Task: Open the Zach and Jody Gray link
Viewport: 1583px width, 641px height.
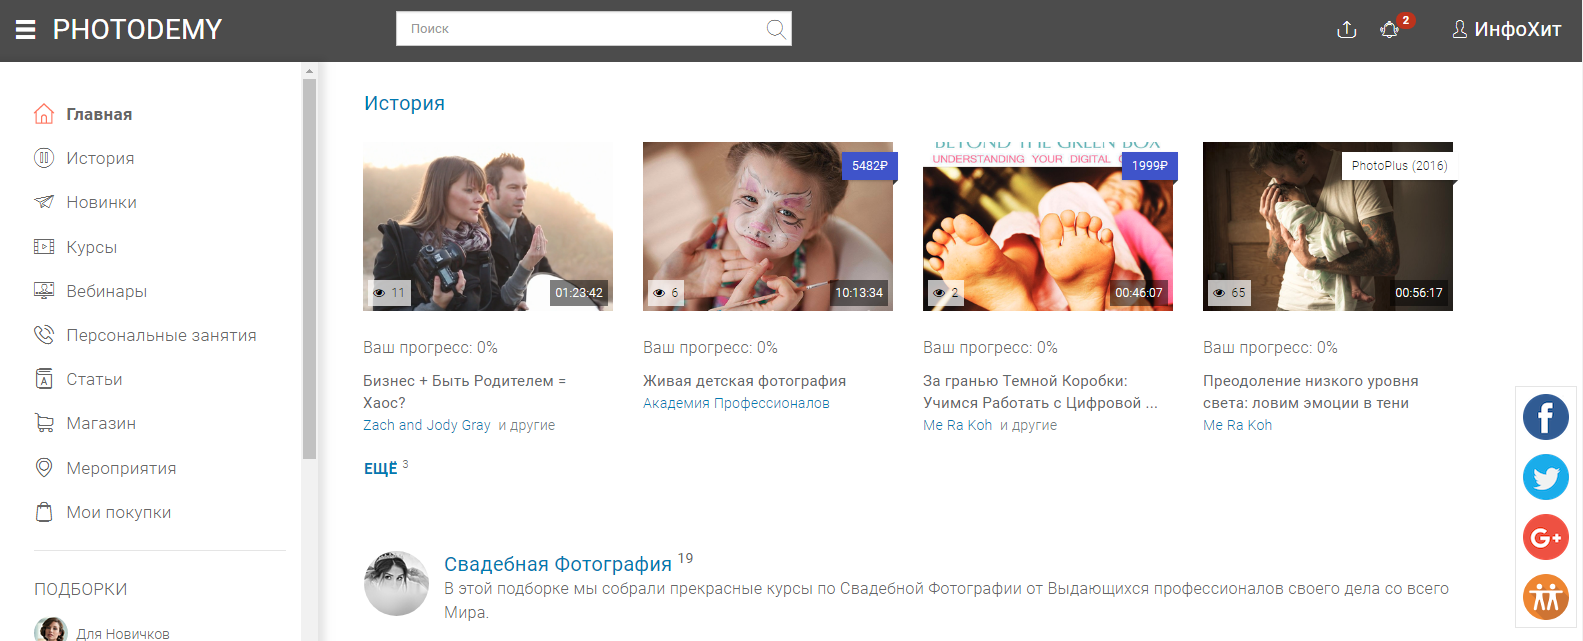Action: [x=427, y=425]
